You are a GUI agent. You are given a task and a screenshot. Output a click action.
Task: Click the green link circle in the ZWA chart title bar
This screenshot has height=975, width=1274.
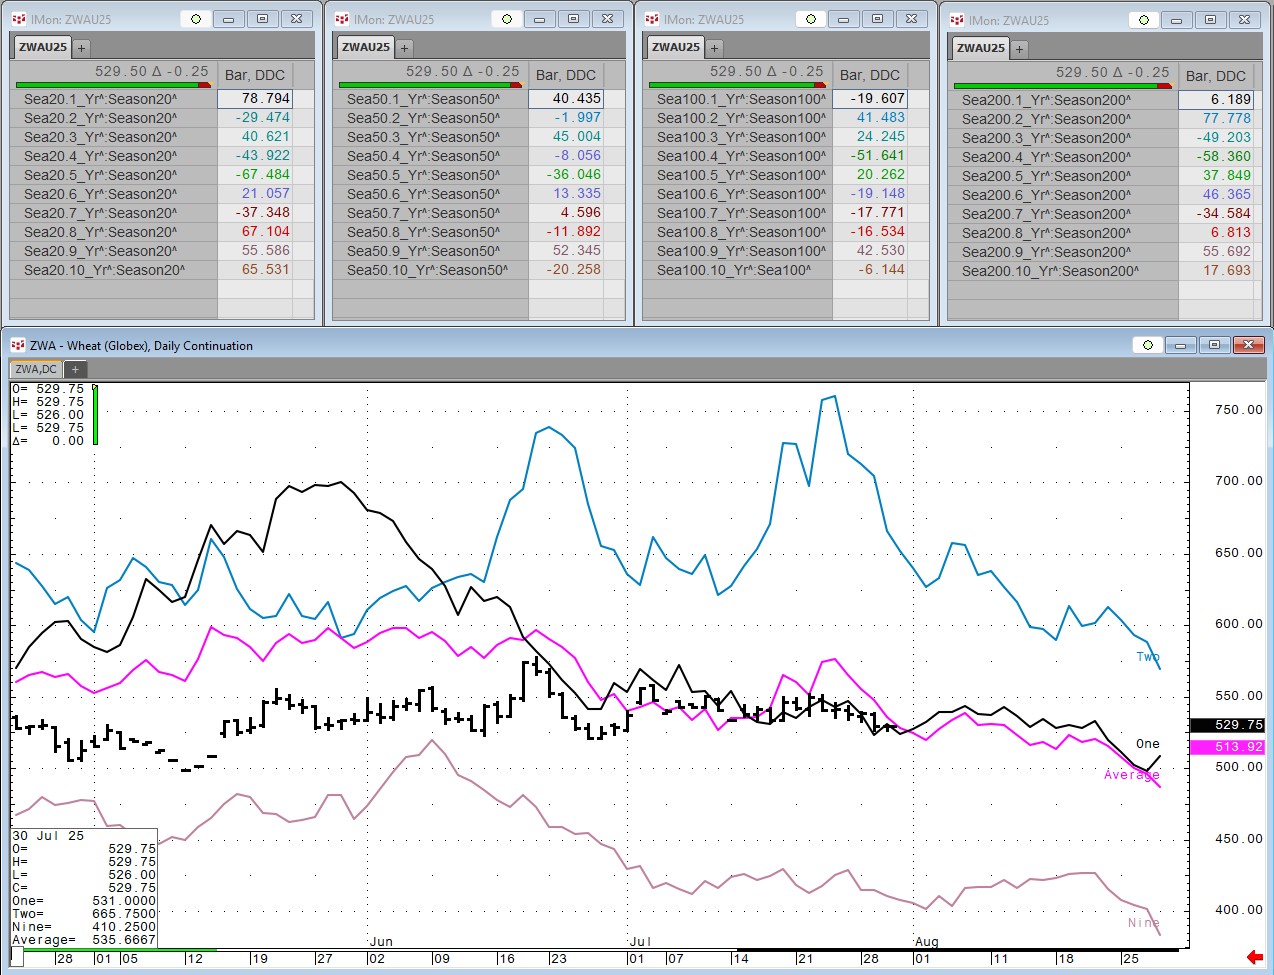1148,345
